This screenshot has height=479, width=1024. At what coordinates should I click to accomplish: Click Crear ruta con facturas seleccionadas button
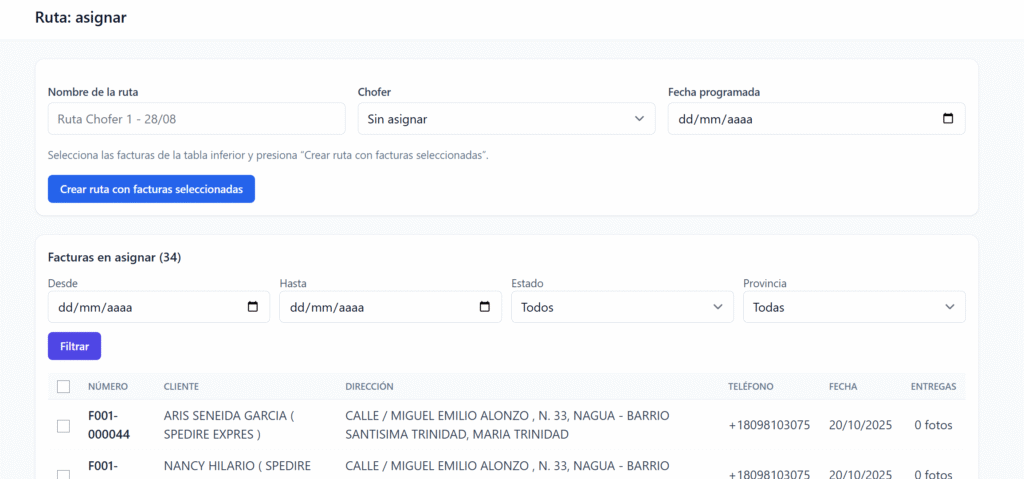click(x=151, y=189)
